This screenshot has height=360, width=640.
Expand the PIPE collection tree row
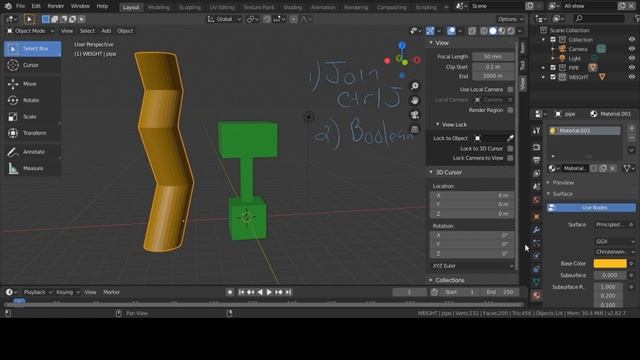click(x=543, y=68)
